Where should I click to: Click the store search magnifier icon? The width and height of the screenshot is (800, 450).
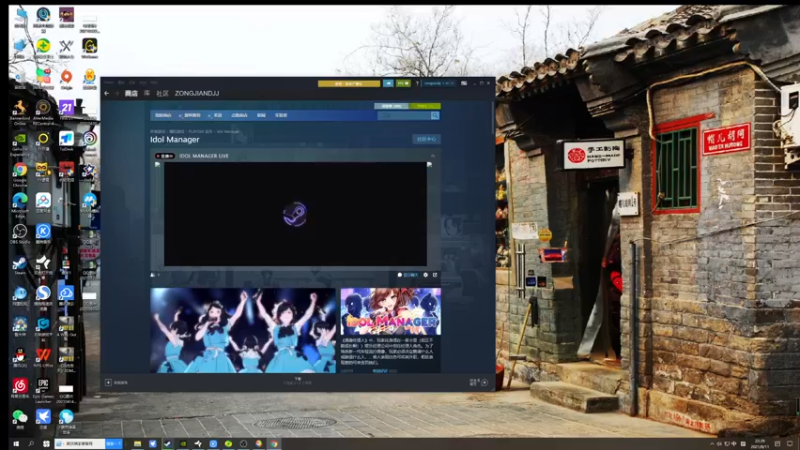[435, 116]
